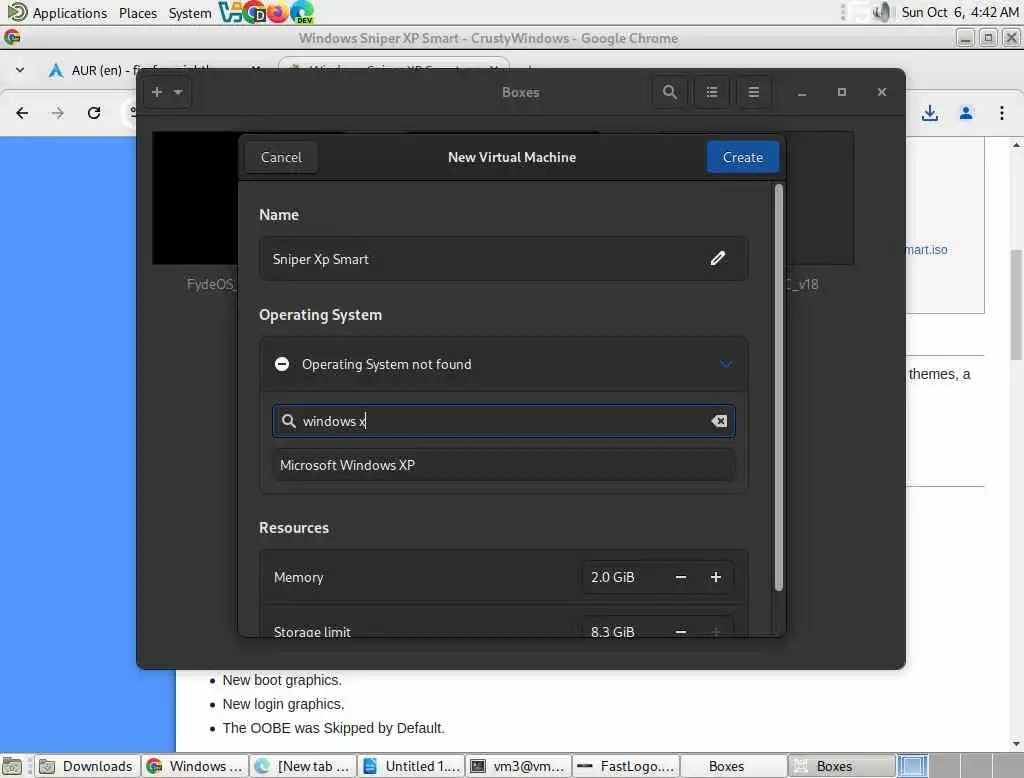Click into the operating system search field
This screenshot has width=1024, height=778.
point(504,421)
